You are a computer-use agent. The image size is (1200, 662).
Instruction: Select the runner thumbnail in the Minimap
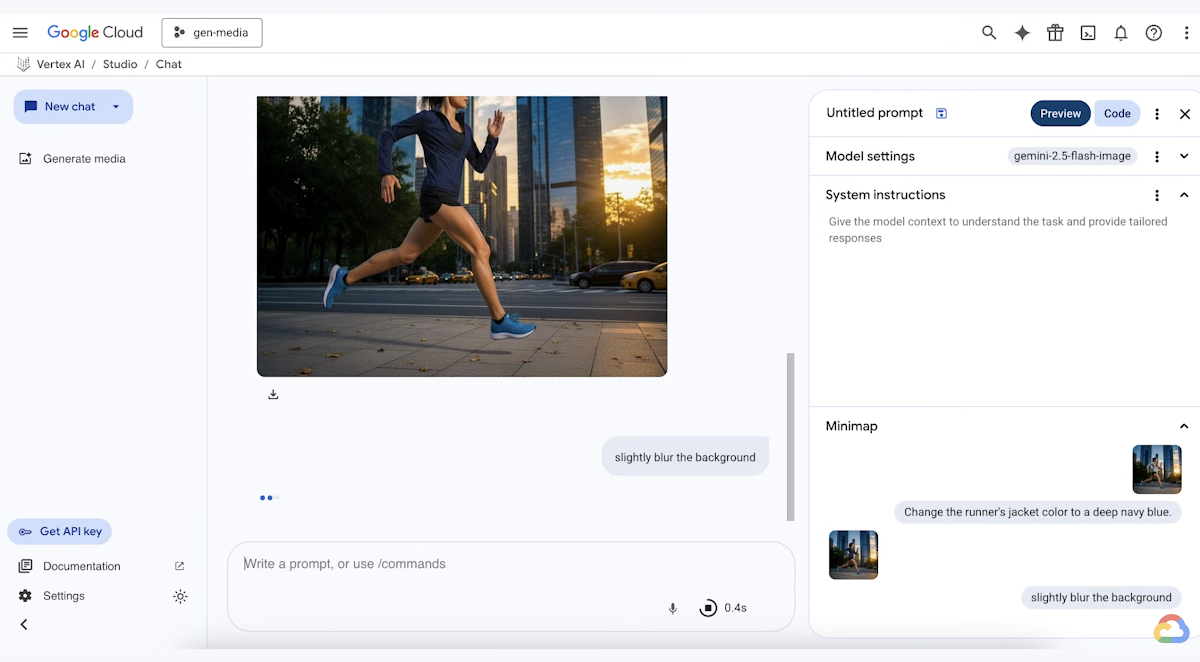[x=1156, y=469]
